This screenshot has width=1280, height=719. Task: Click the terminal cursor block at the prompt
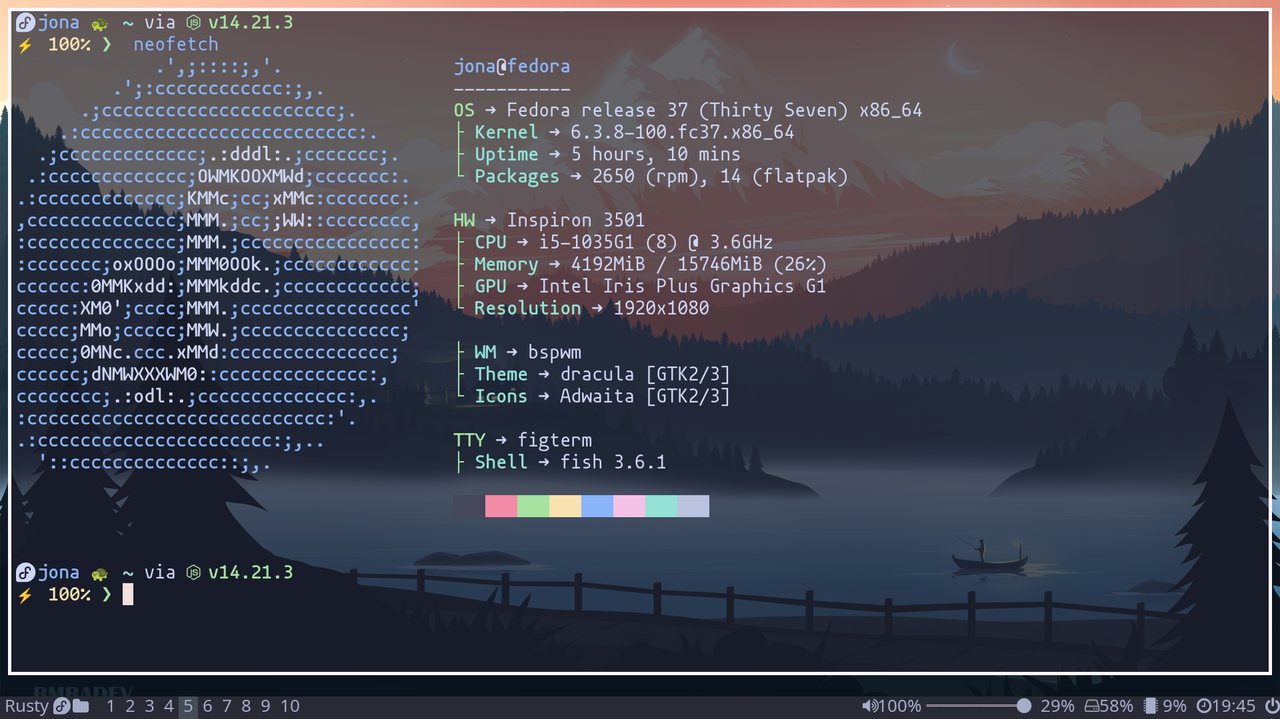128,595
